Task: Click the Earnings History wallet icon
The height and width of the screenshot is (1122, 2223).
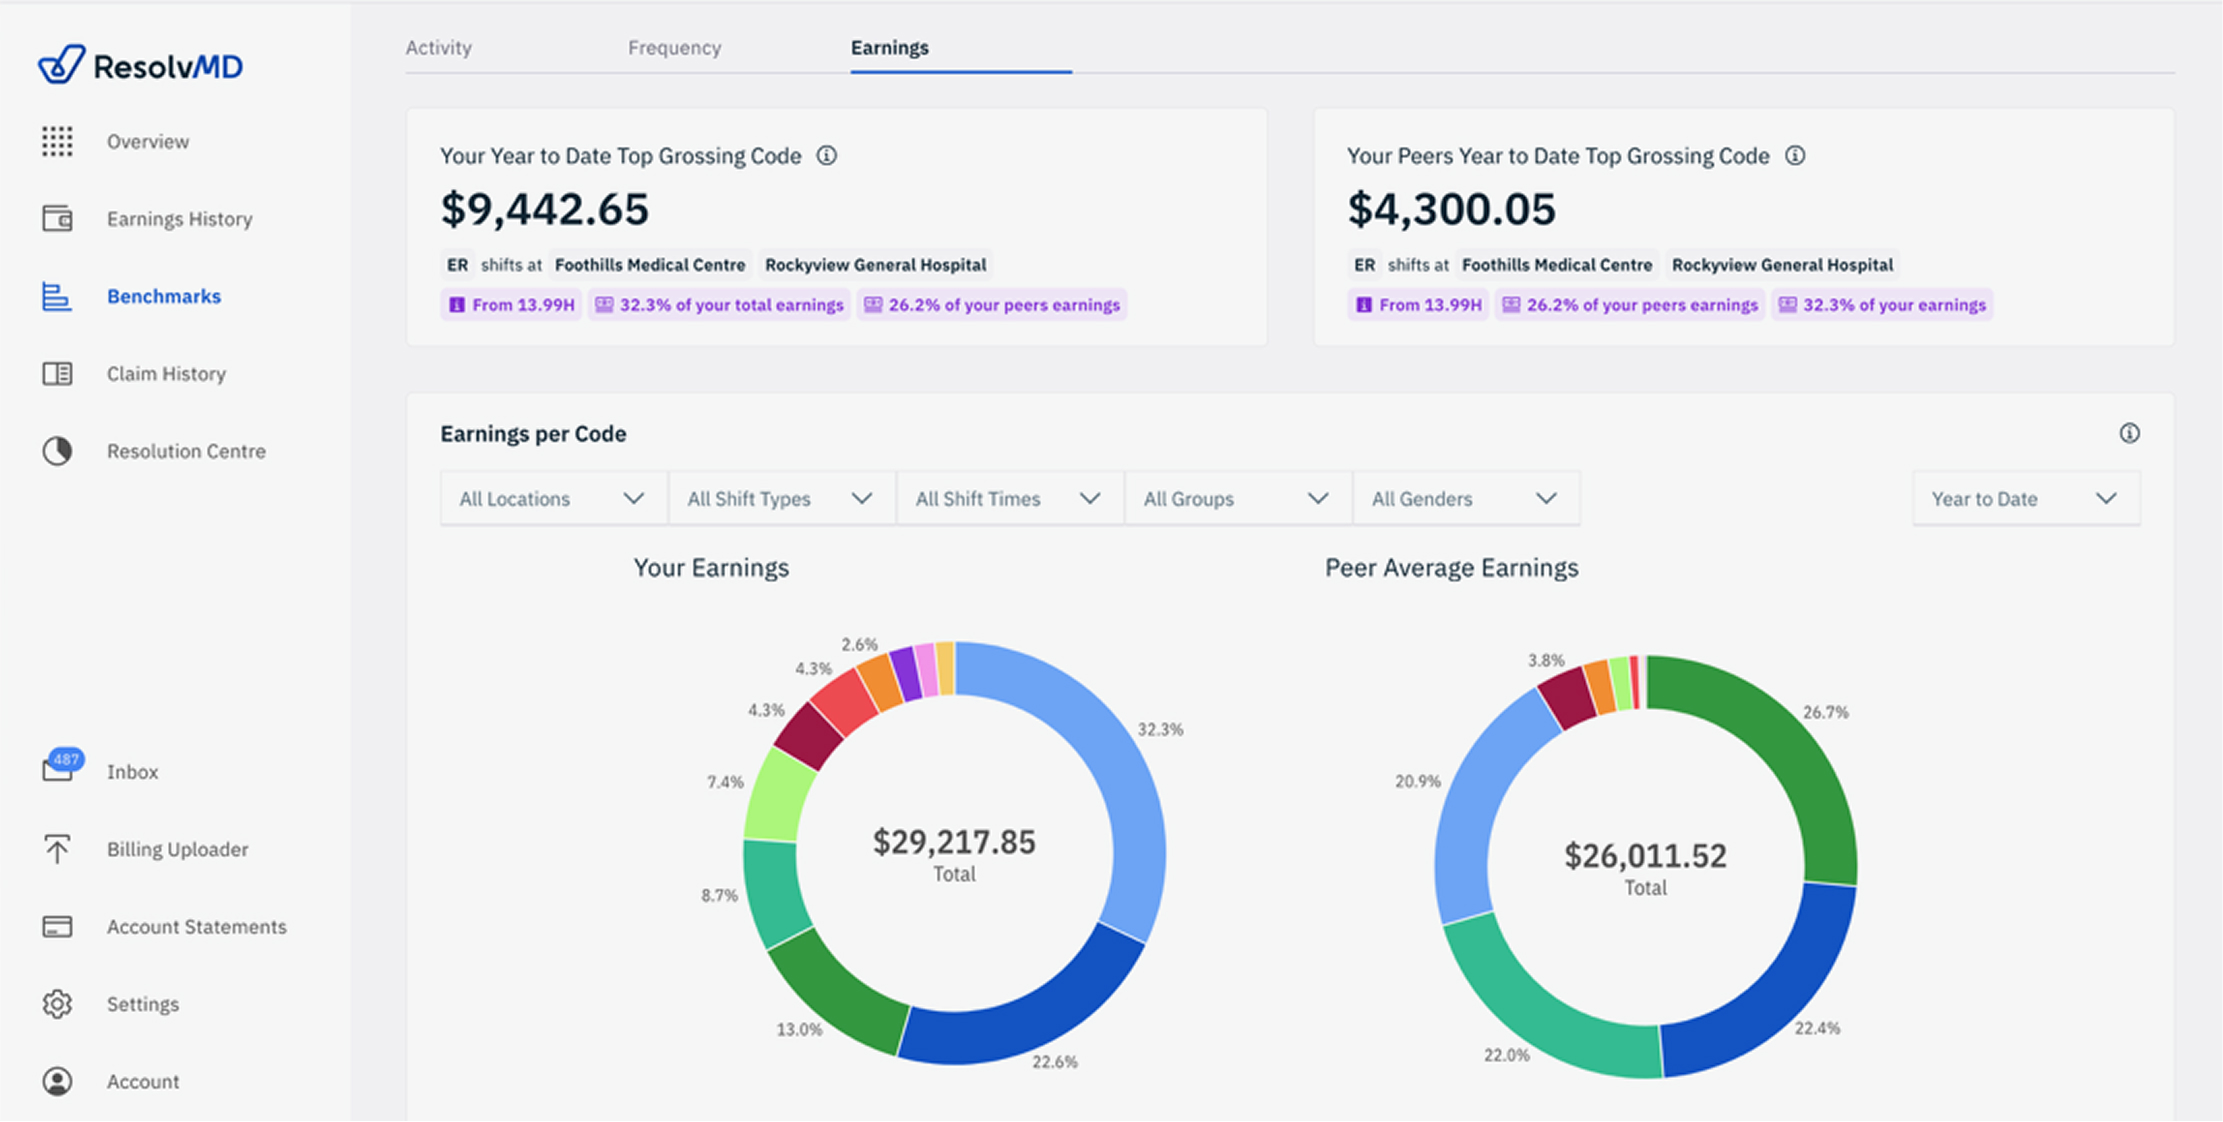Action: 57,218
